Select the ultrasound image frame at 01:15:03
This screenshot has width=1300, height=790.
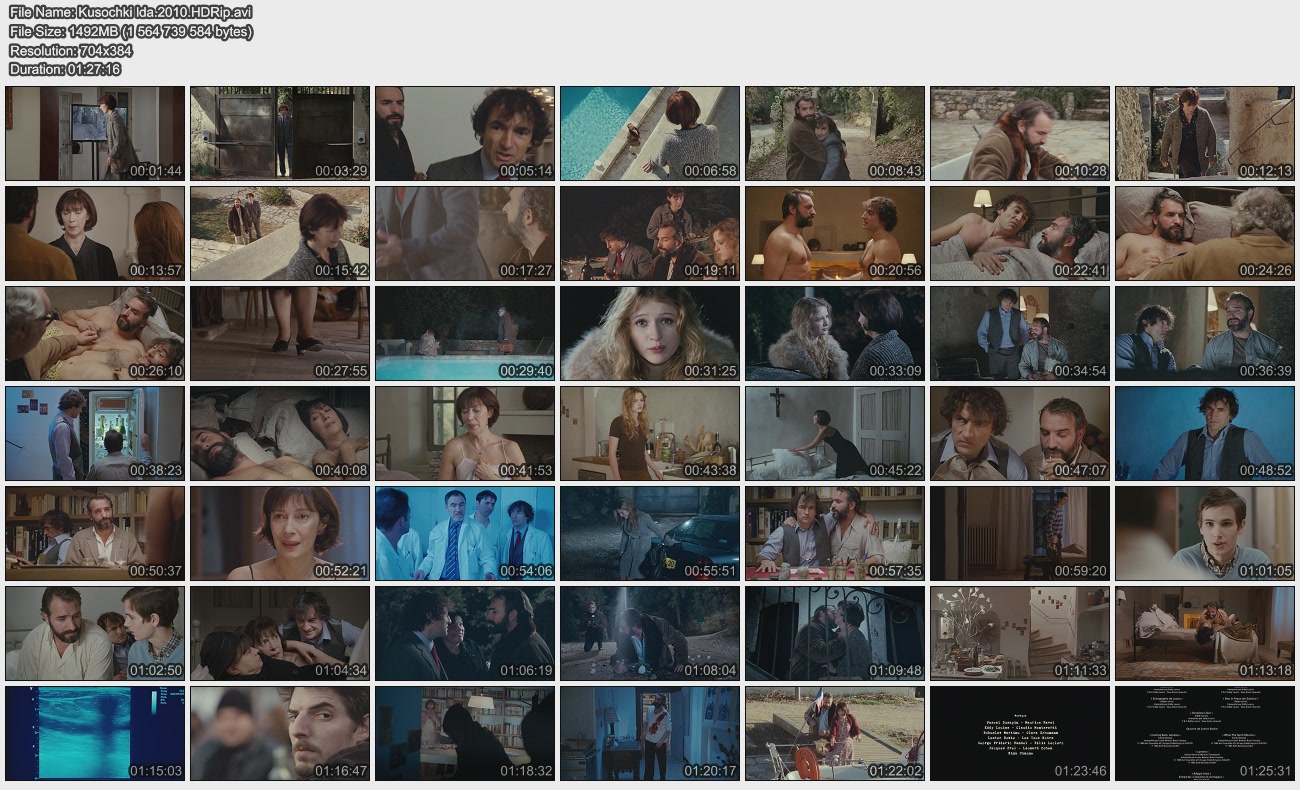coord(95,733)
